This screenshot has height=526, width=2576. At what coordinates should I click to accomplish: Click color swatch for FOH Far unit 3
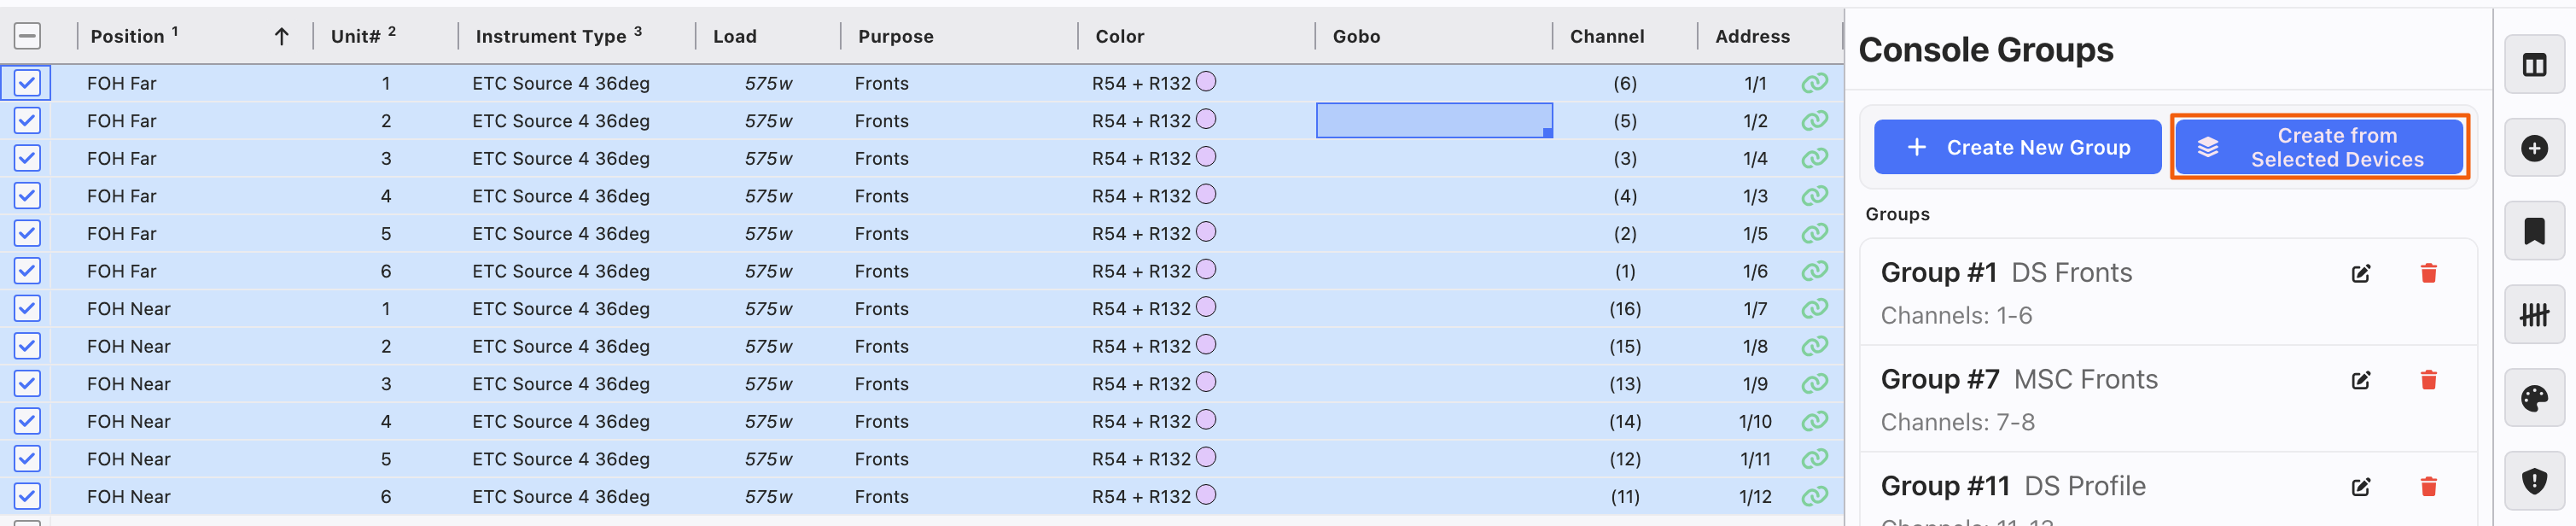[x=1206, y=157]
